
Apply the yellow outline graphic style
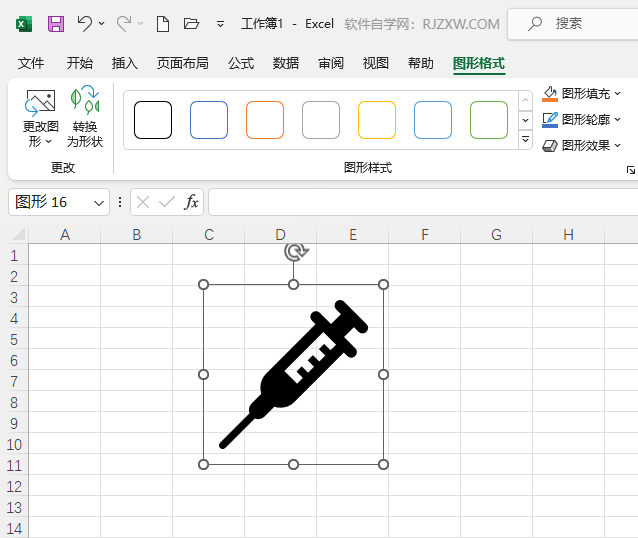tap(377, 120)
